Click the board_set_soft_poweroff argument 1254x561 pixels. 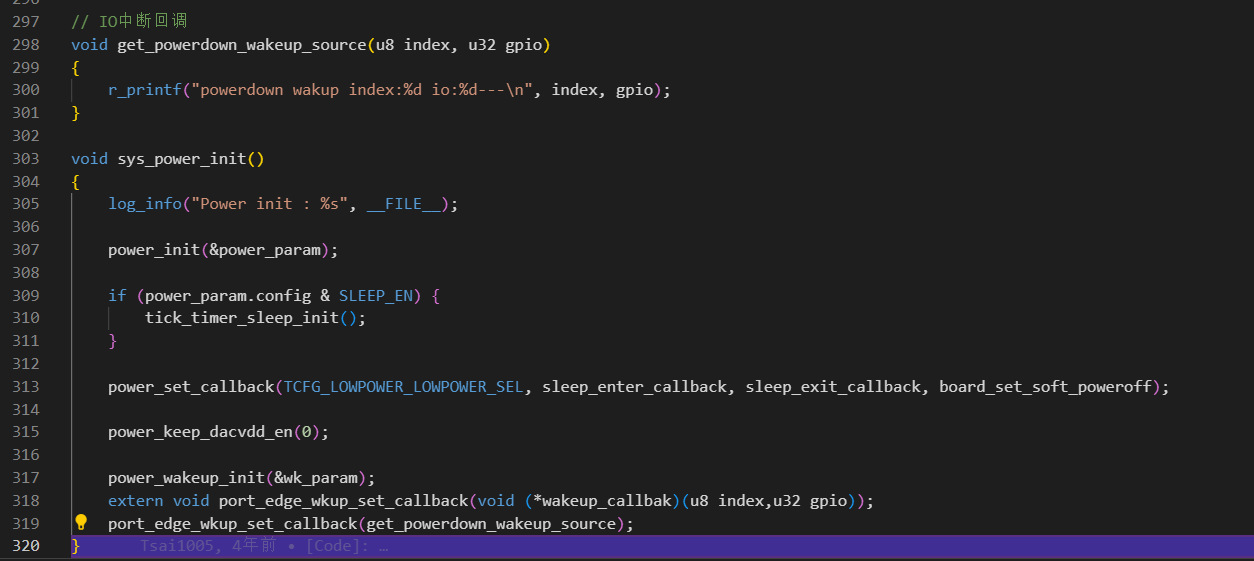click(x=1044, y=386)
